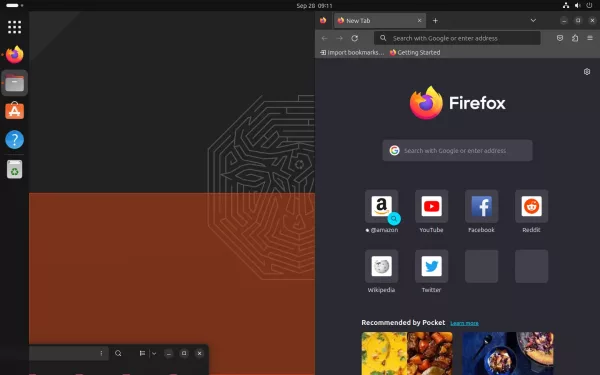Screen dimensions: 600x375
Task: Open the blue bowl Pocket story thumbnail
Action: pyautogui.click(x=508, y=354)
